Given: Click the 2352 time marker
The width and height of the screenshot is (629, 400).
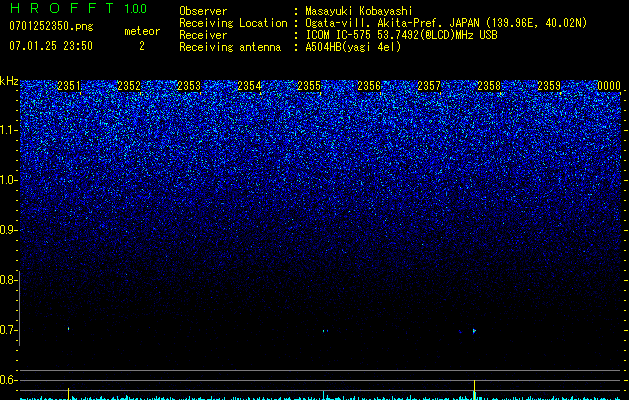Looking at the screenshot, I should point(129,86).
